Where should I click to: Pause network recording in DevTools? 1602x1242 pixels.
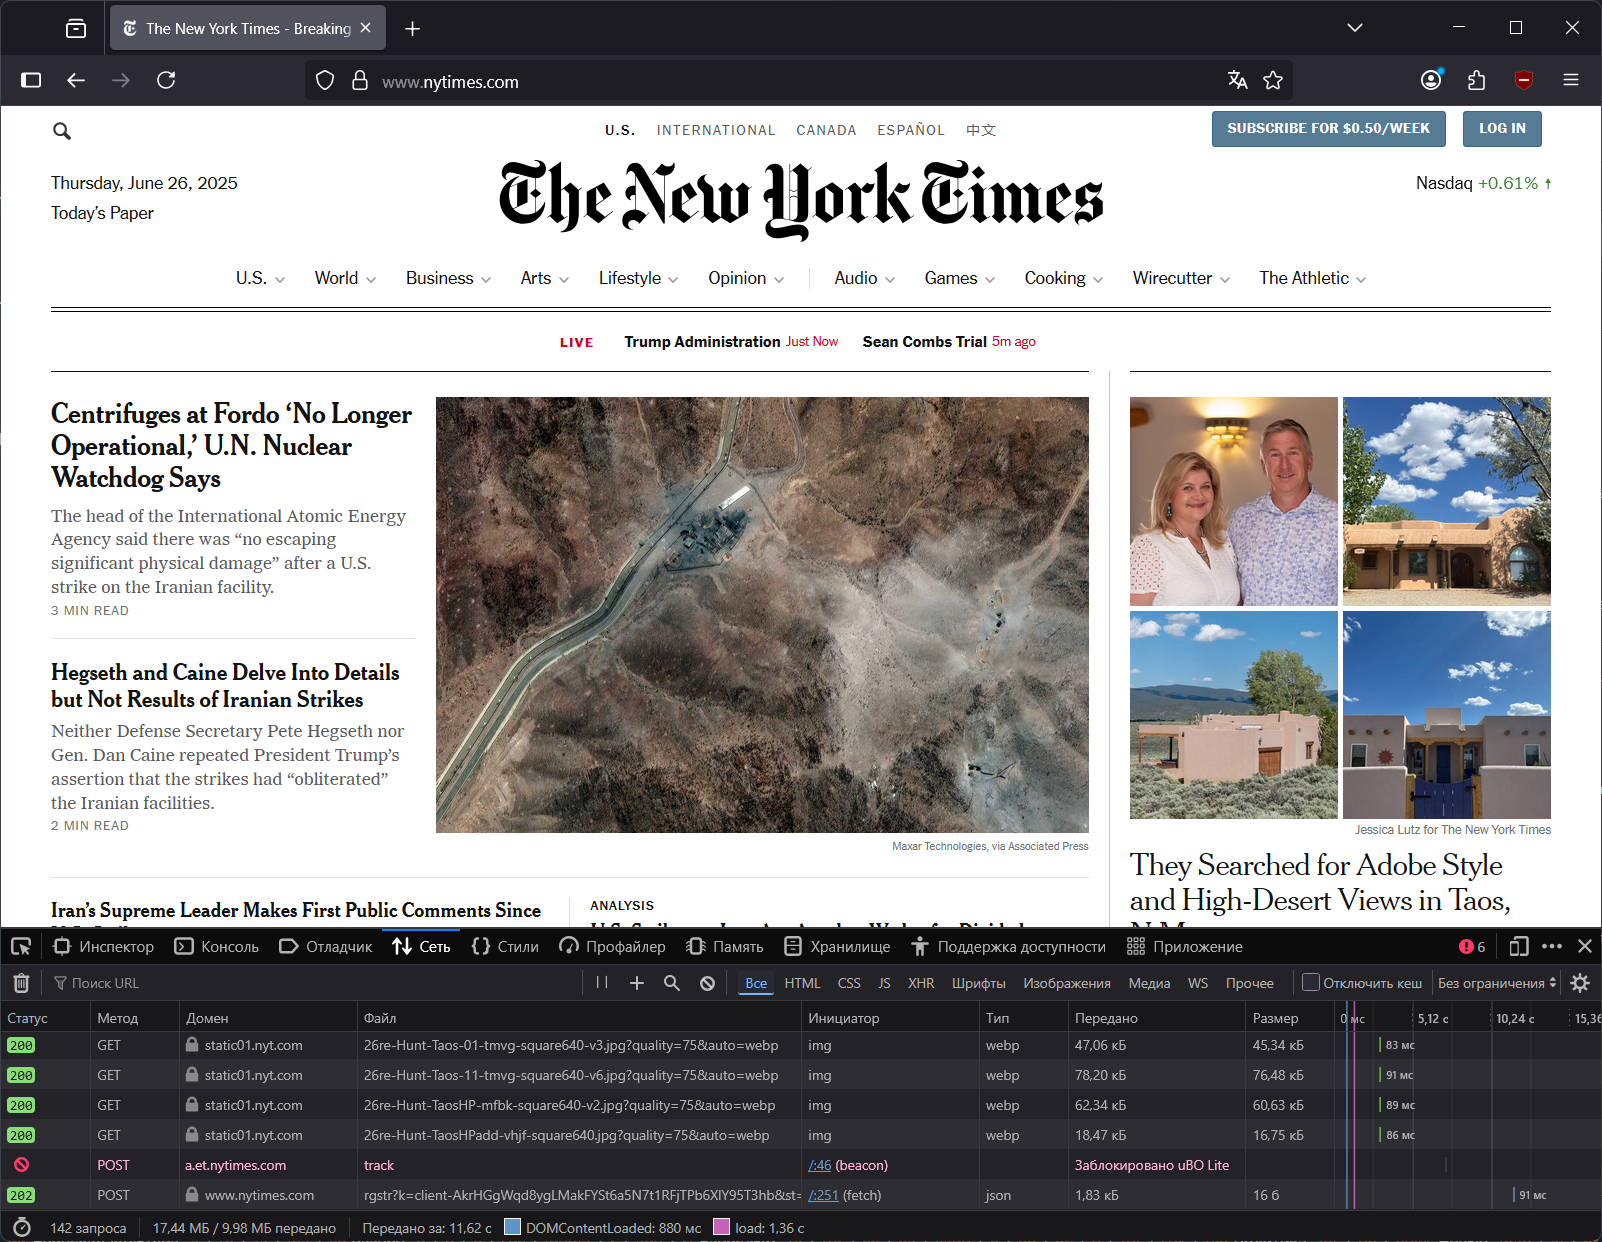click(602, 983)
